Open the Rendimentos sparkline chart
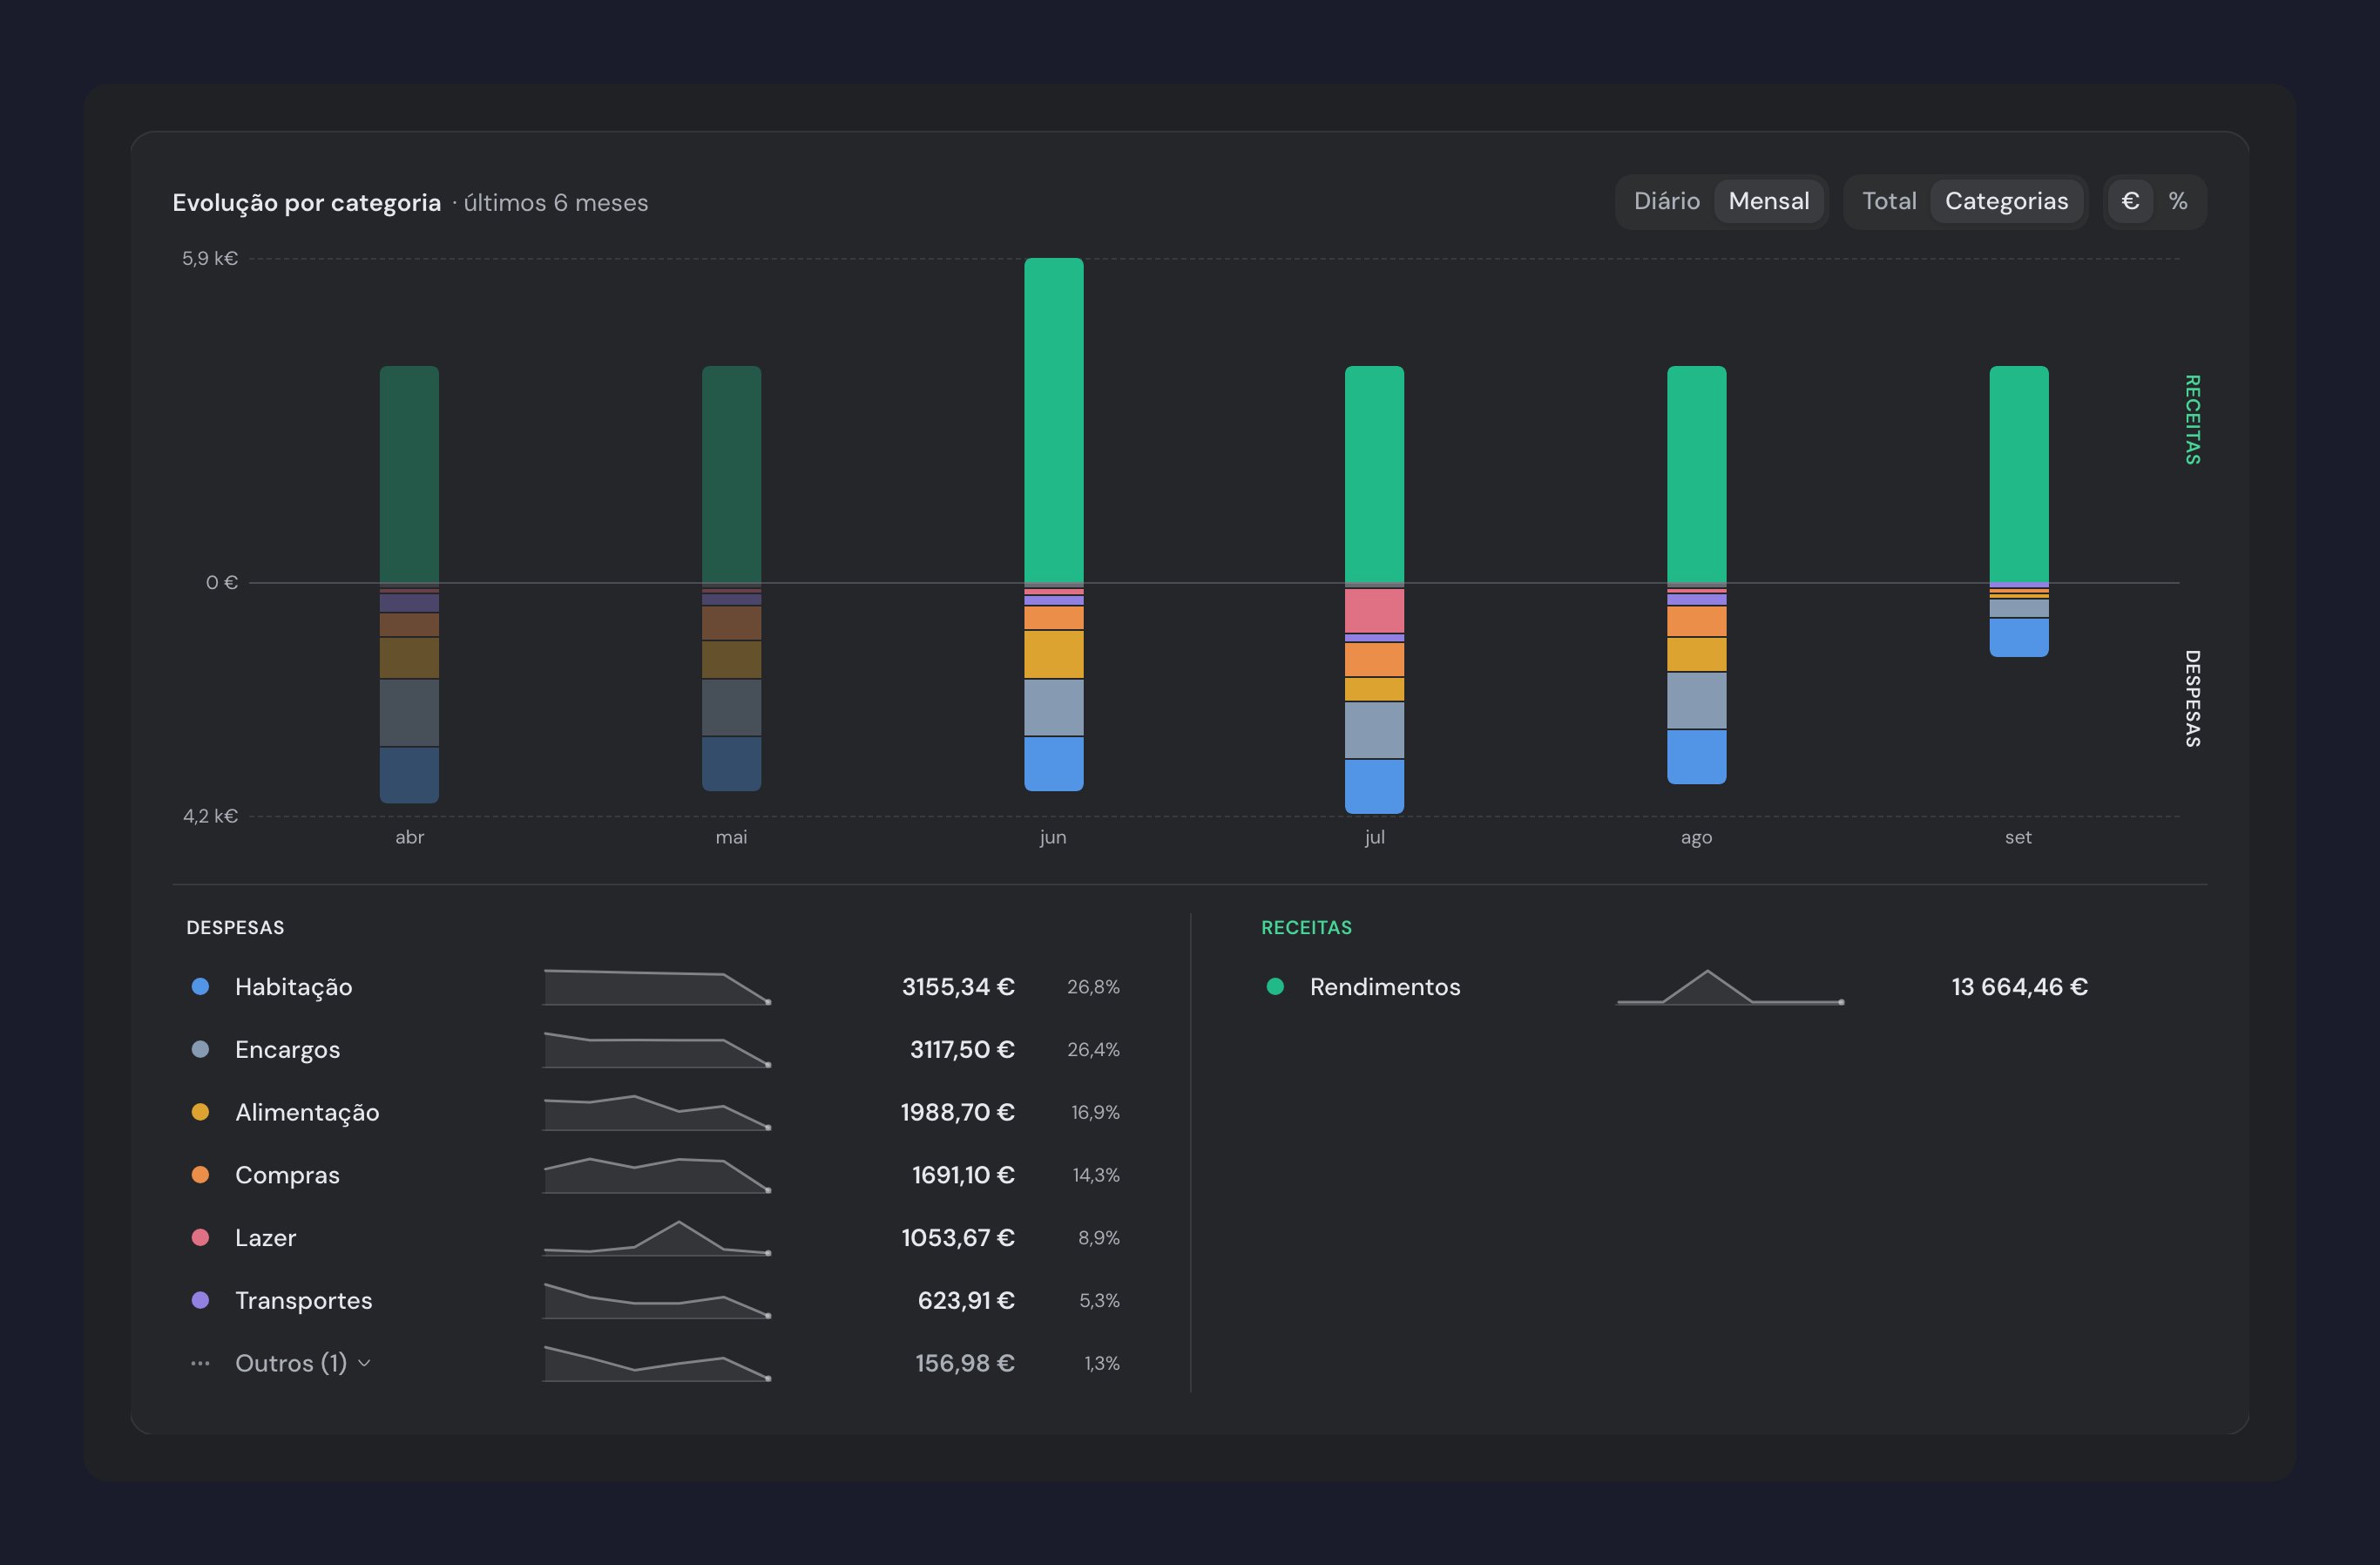 click(x=1730, y=987)
